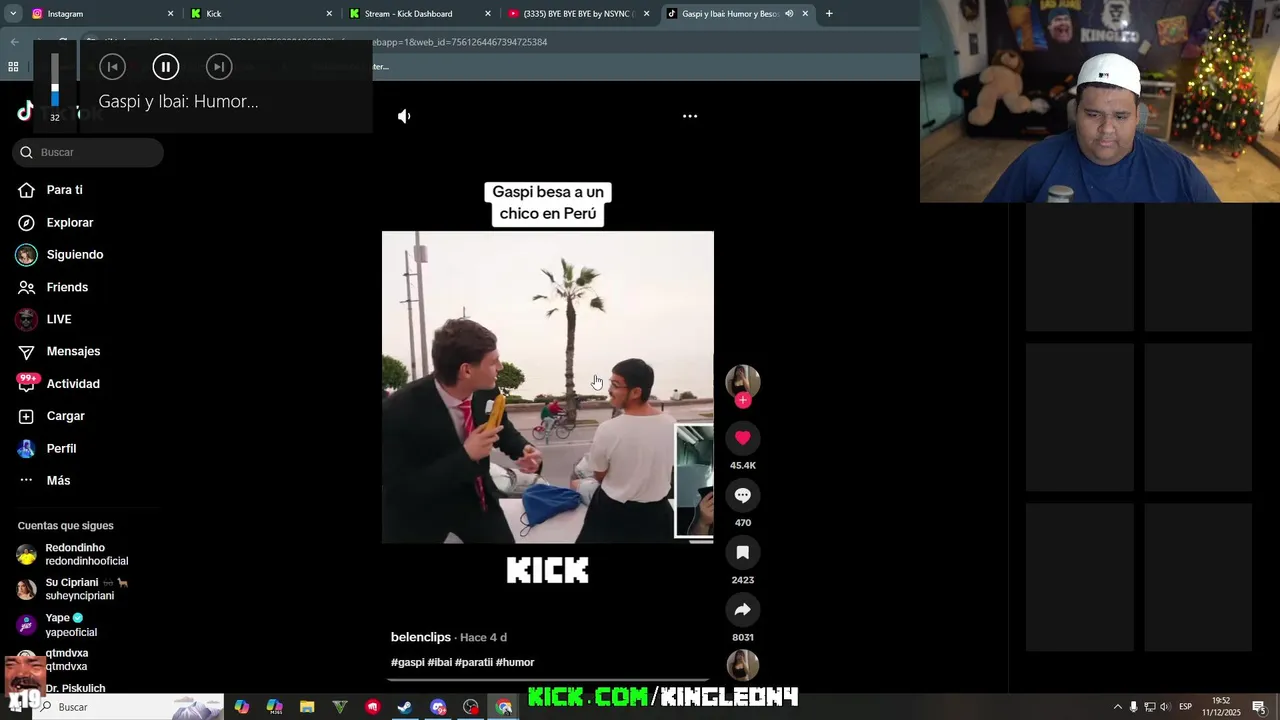The width and height of the screenshot is (1280, 720).
Task: Open the Cargar upload page
Action: coord(65,416)
